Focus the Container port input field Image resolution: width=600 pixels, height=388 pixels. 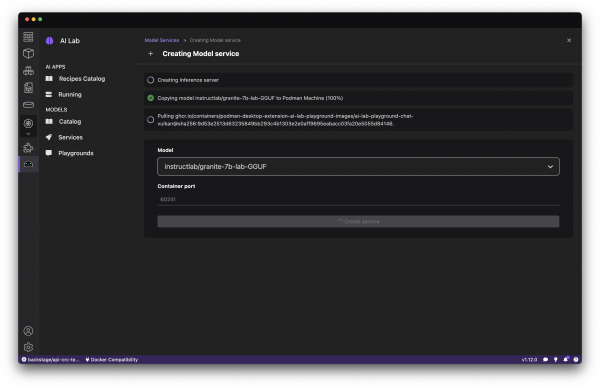[x=358, y=199]
